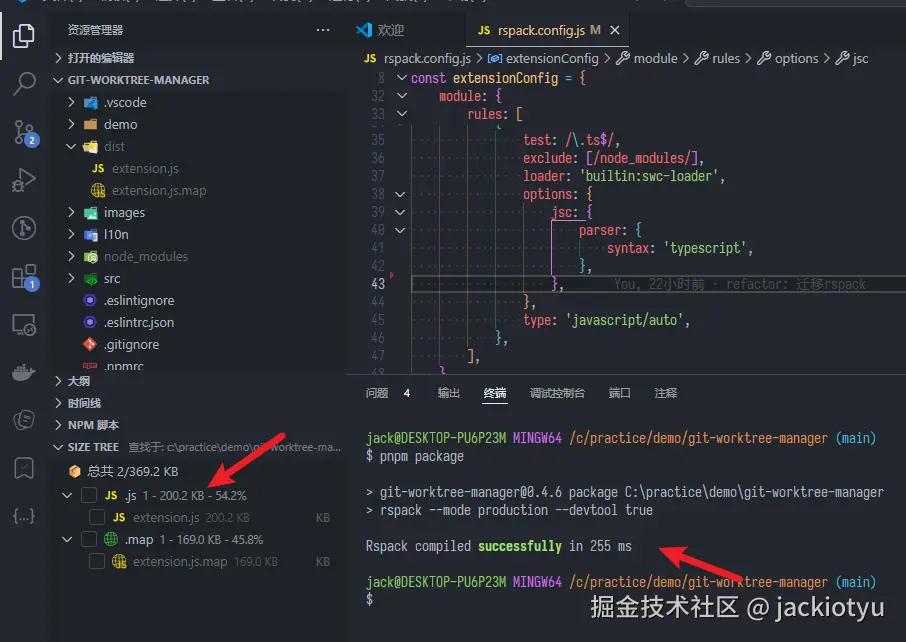Open the Docker view icon
This screenshot has height=642, width=906.
click(x=24, y=372)
